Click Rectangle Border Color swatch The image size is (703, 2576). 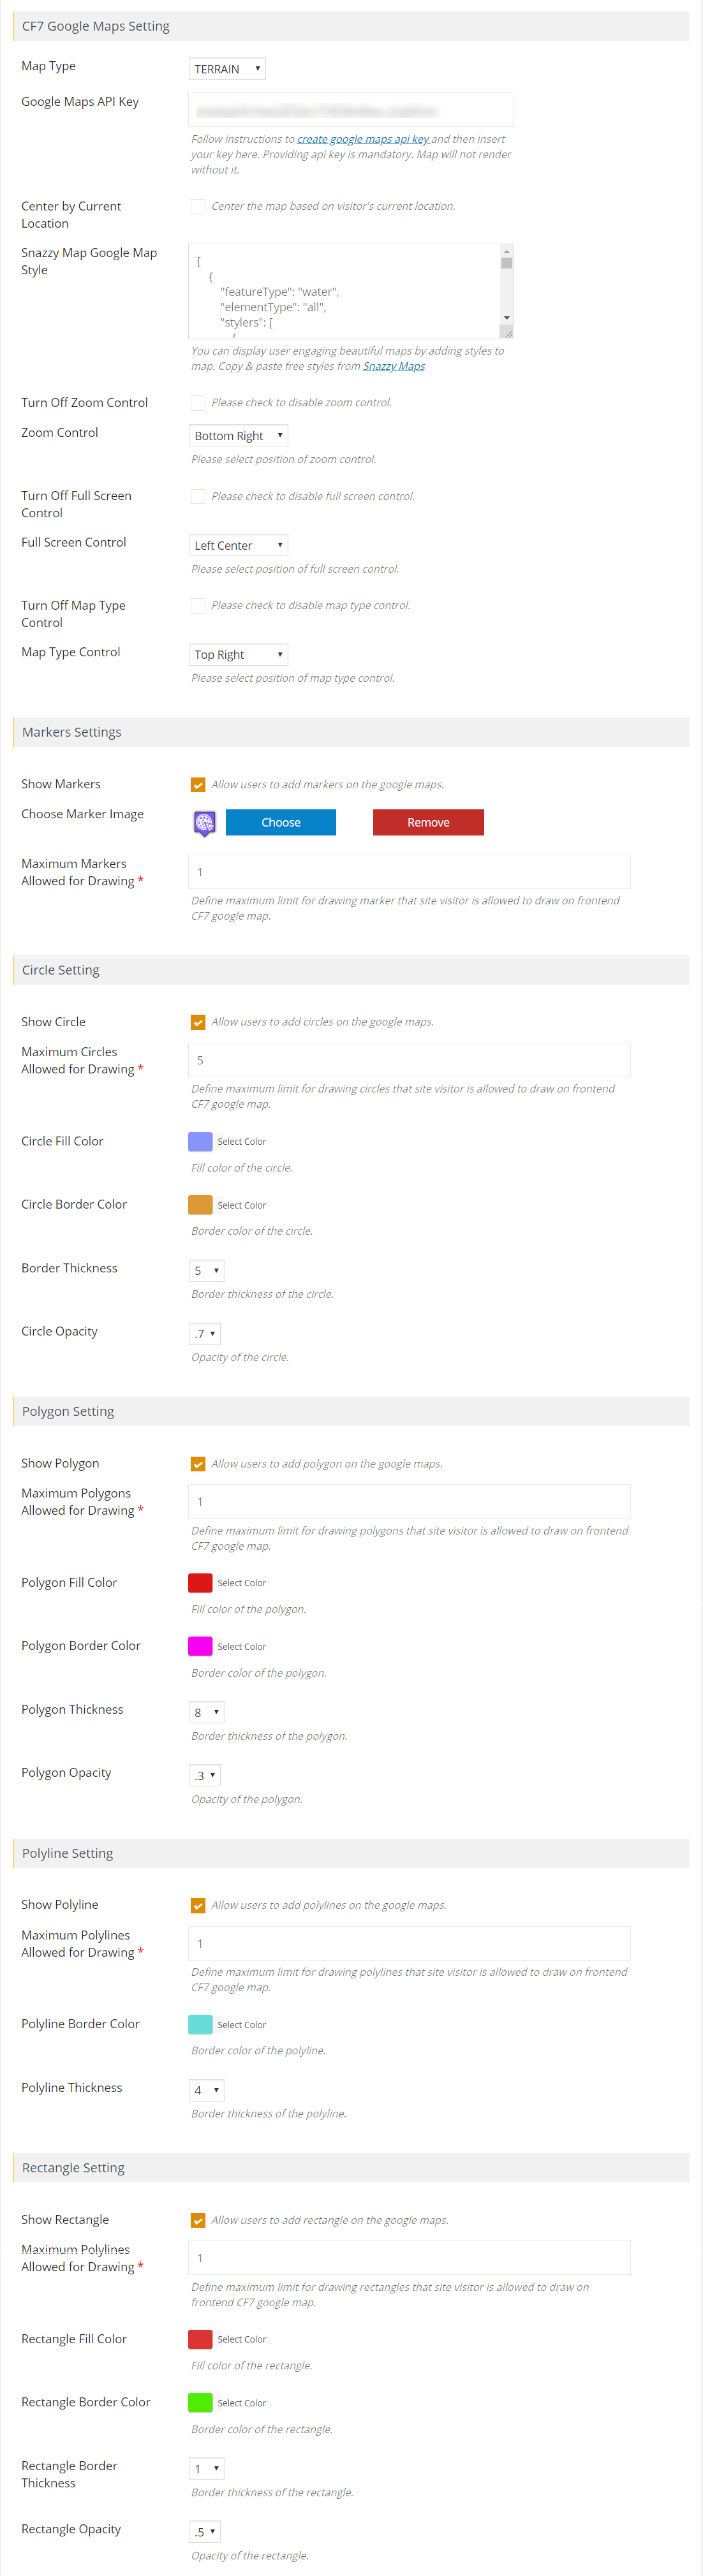click(200, 2402)
